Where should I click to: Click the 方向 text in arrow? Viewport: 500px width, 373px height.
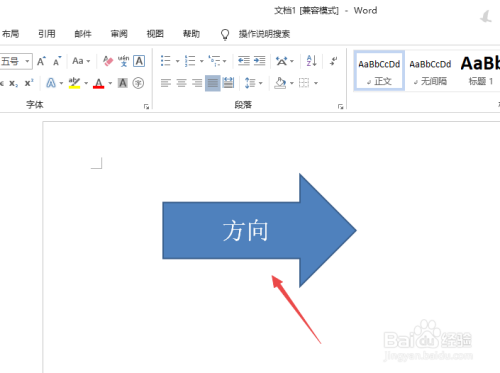tap(246, 230)
